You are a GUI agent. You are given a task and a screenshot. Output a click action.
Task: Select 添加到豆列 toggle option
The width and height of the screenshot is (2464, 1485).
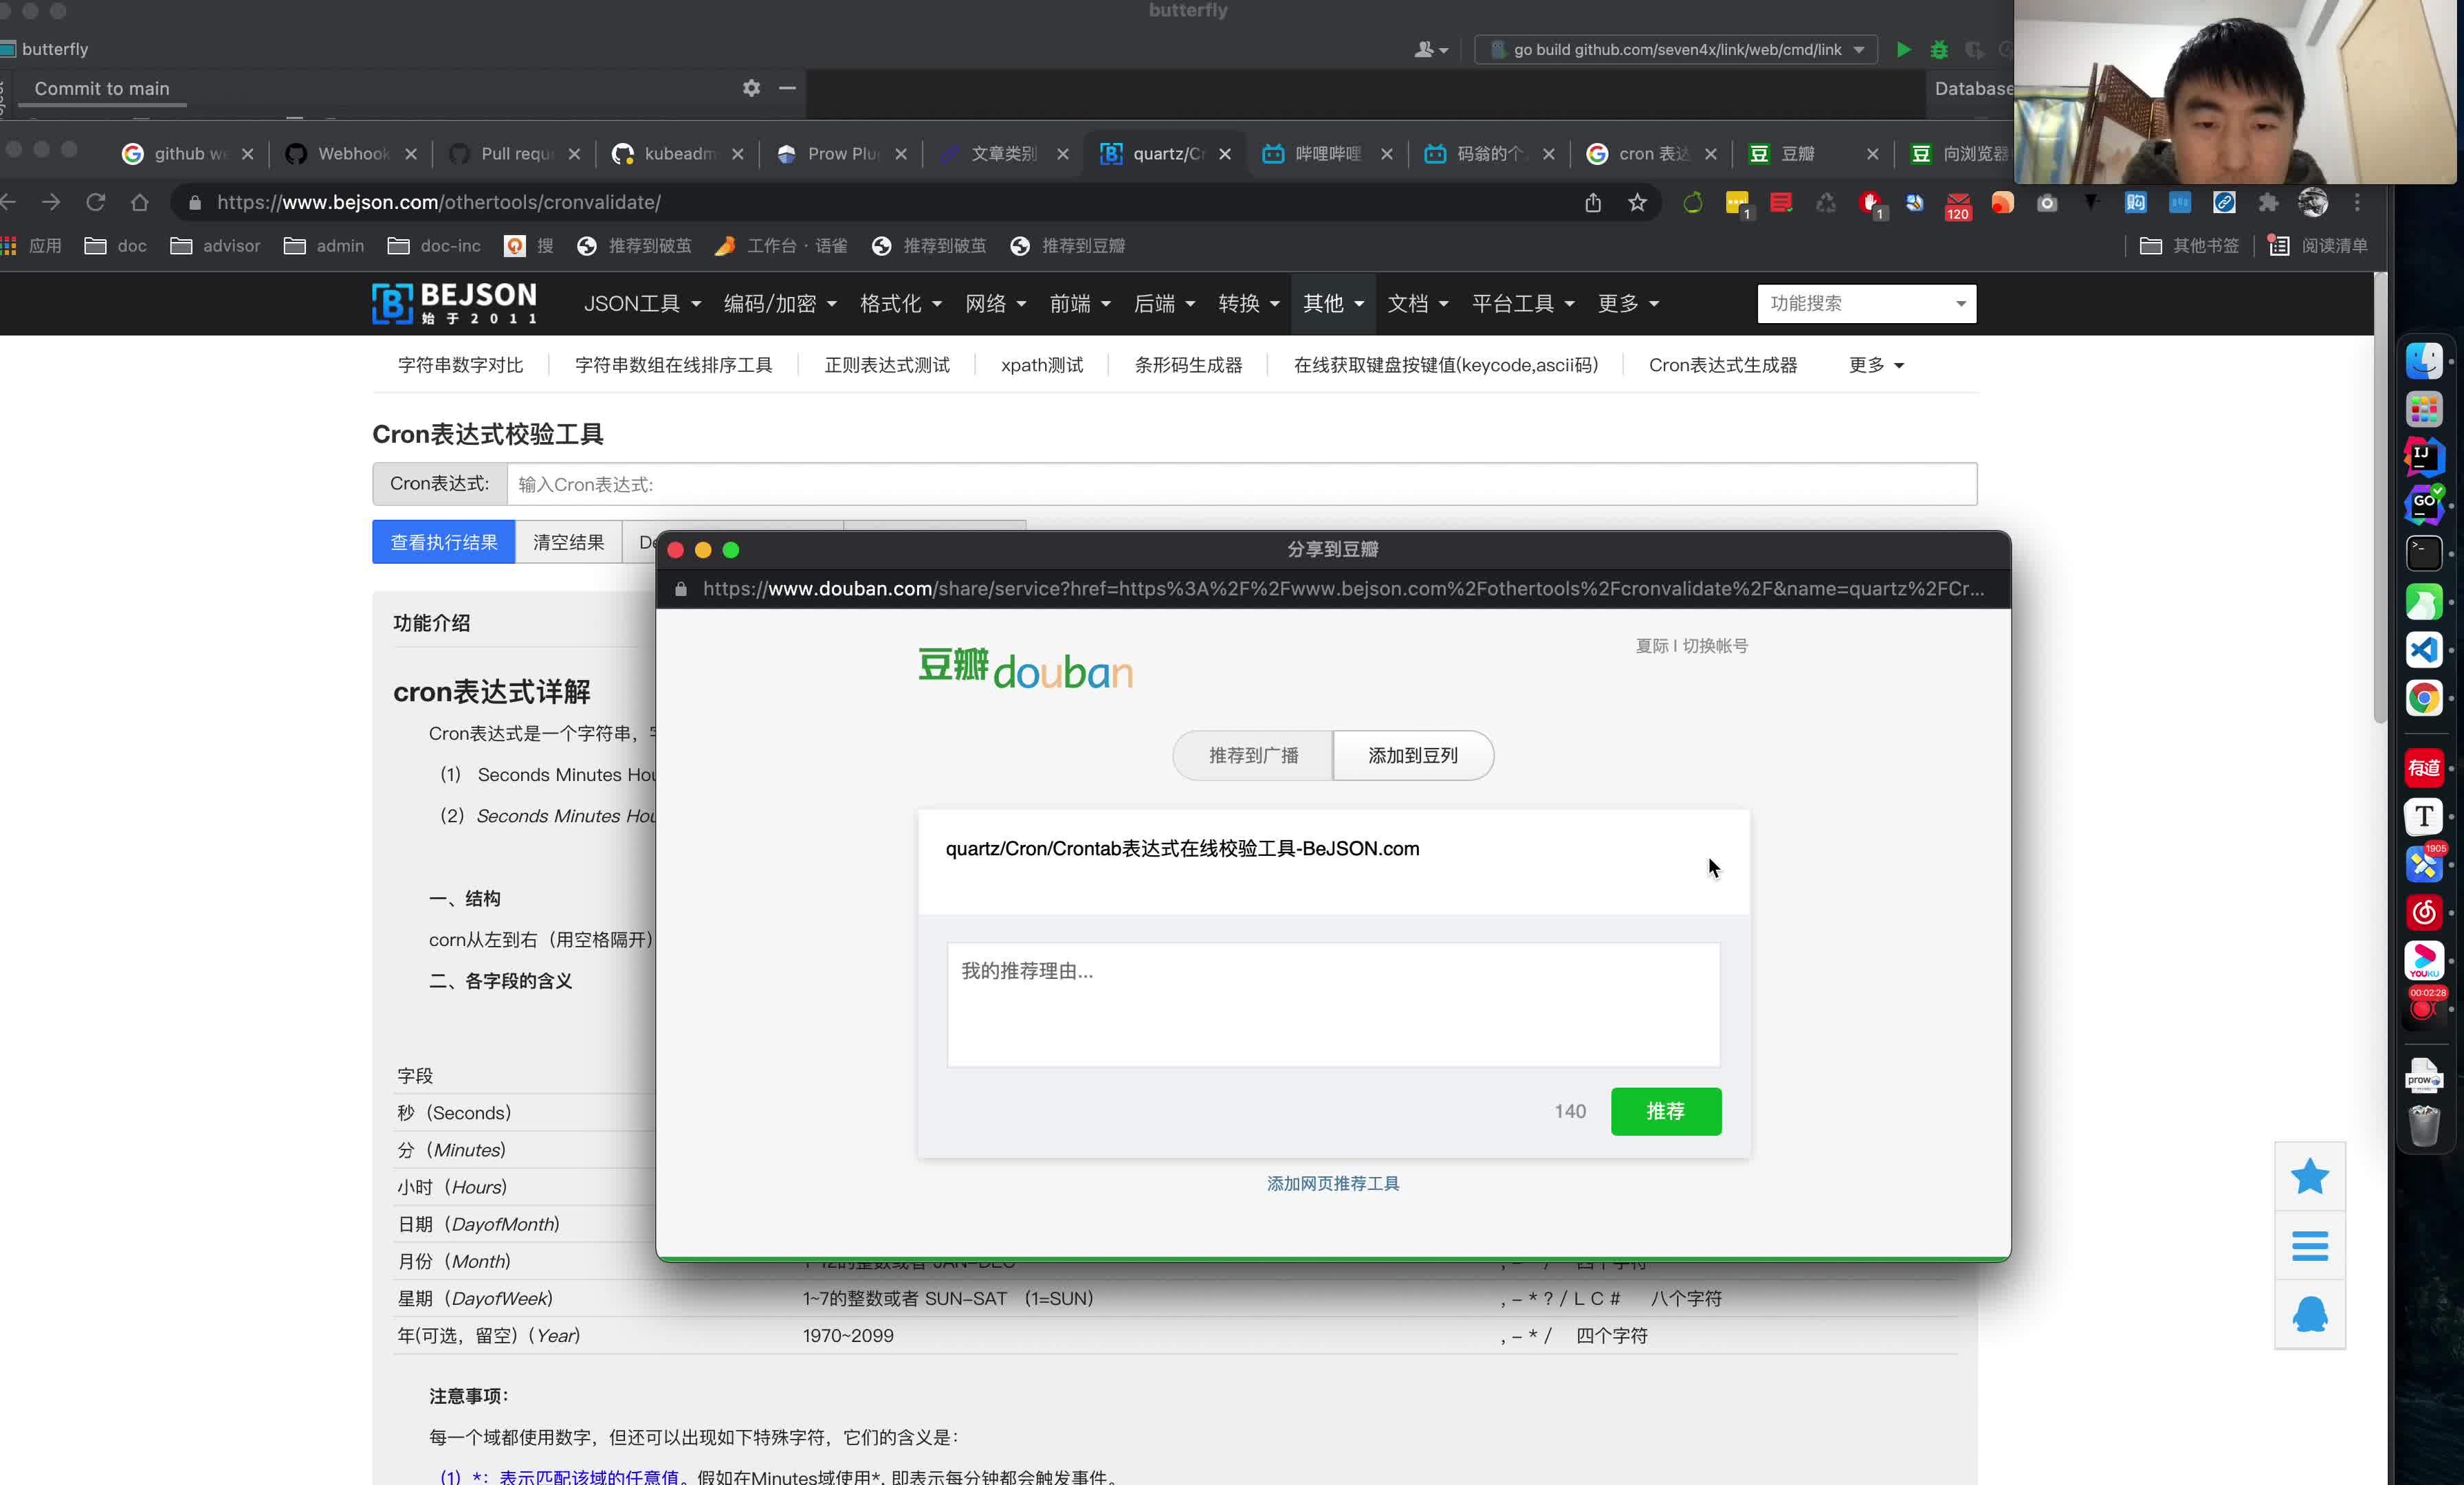pyautogui.click(x=1413, y=756)
